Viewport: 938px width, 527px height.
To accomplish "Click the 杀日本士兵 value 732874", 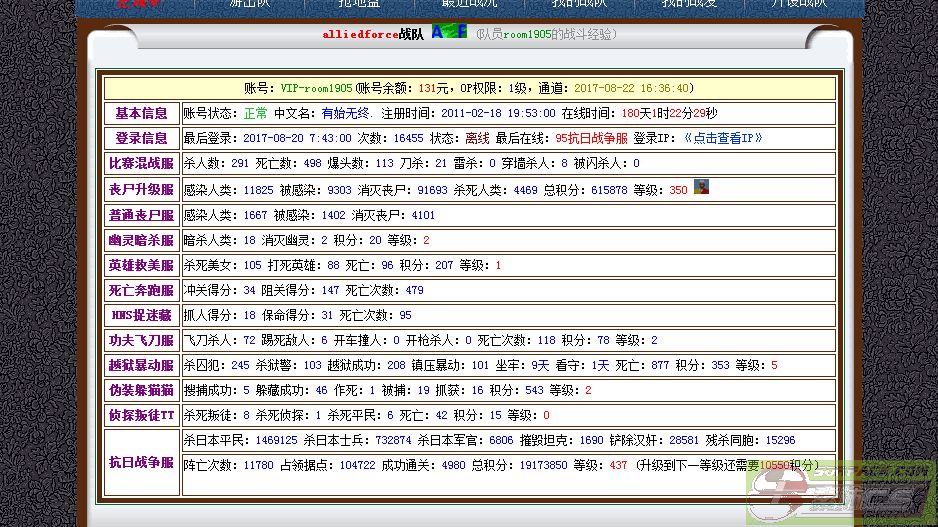I will pyautogui.click(x=393, y=440).
